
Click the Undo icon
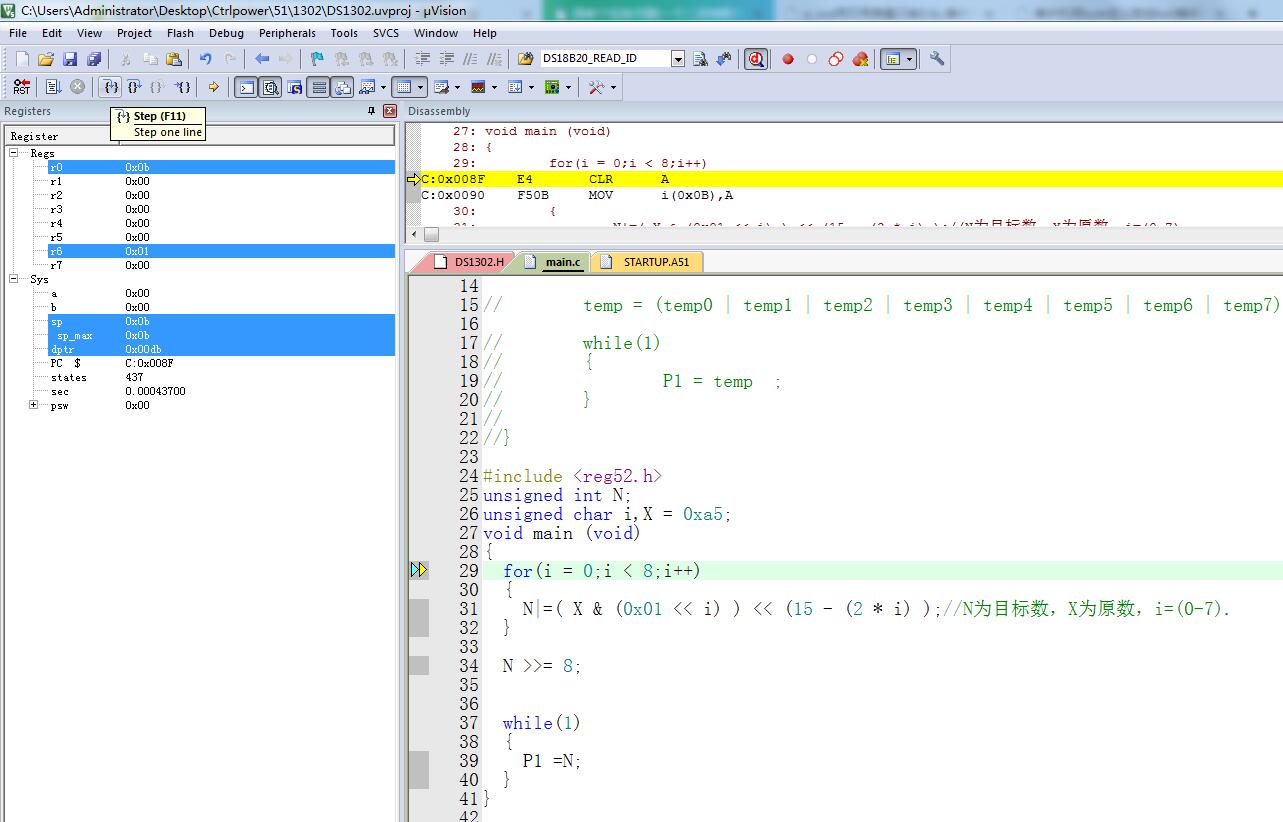point(206,59)
